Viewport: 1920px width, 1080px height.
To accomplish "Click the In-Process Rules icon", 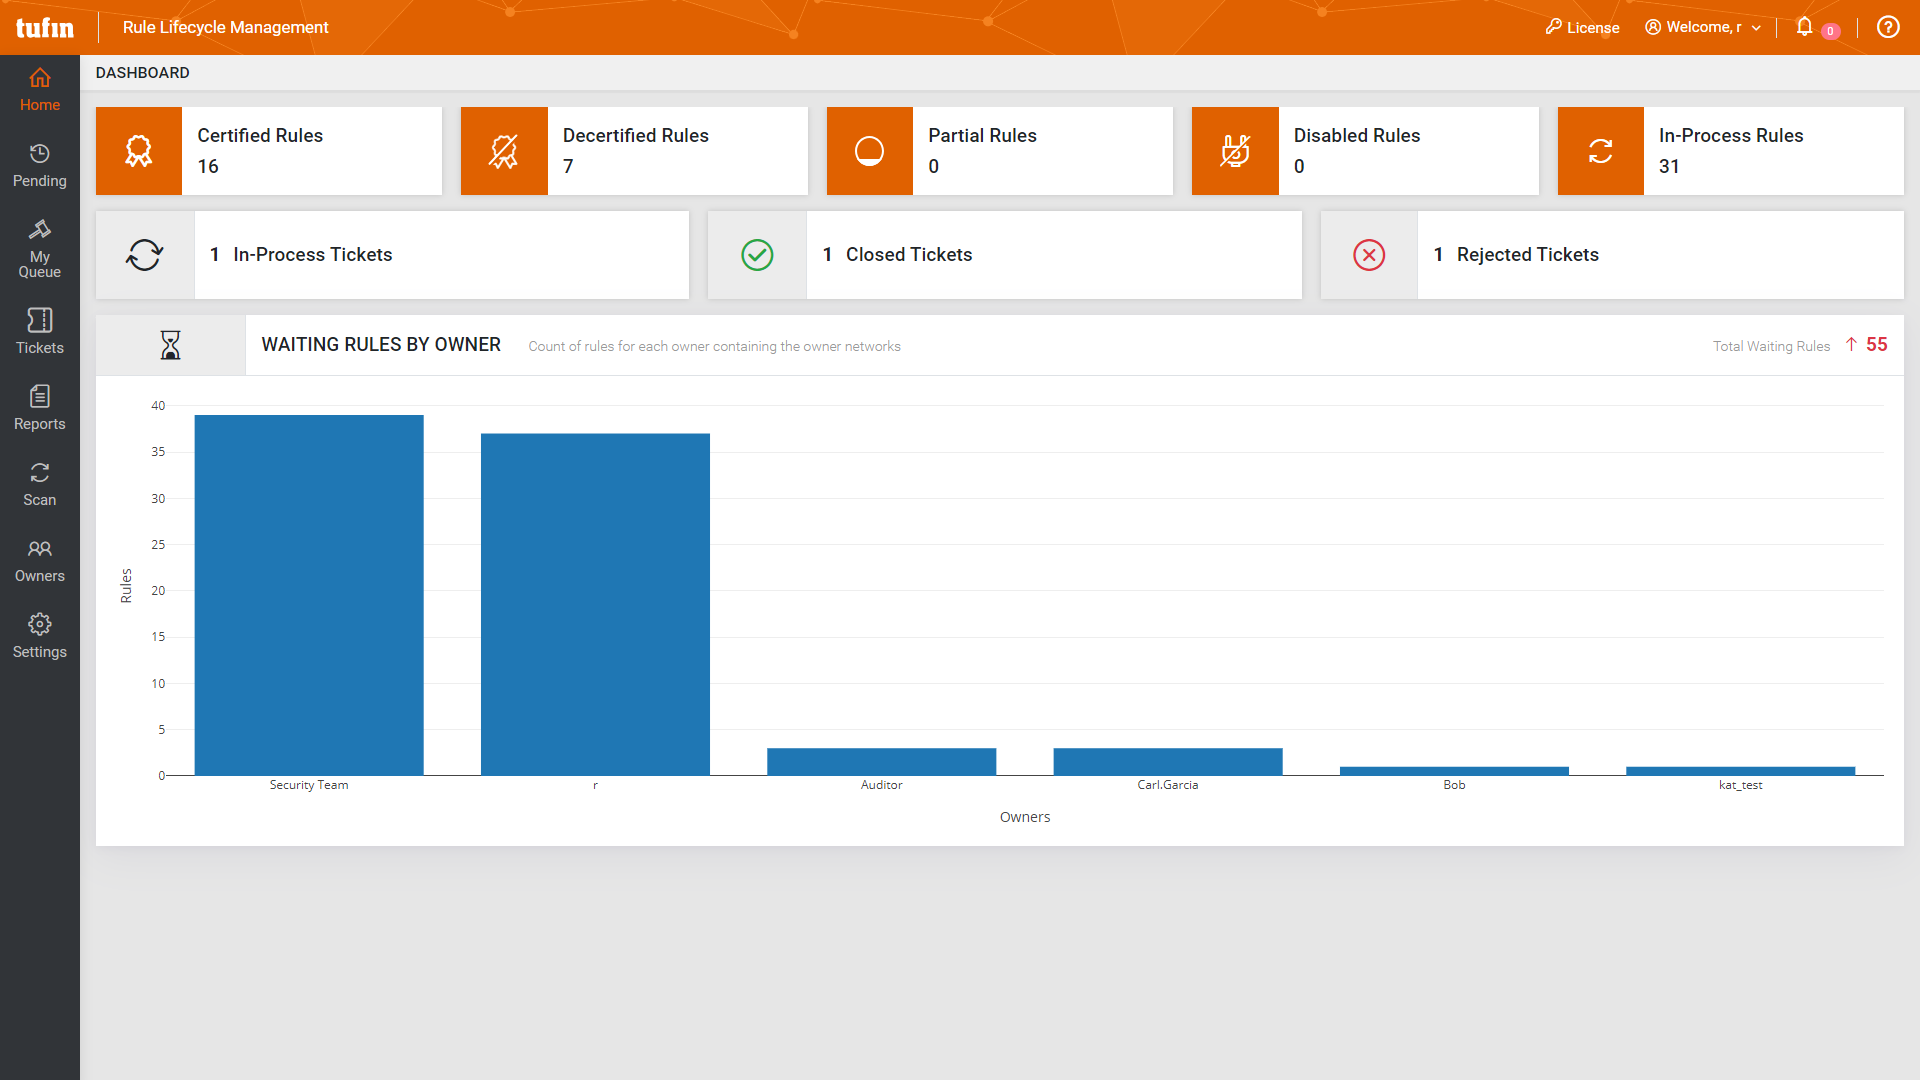I will point(1601,150).
